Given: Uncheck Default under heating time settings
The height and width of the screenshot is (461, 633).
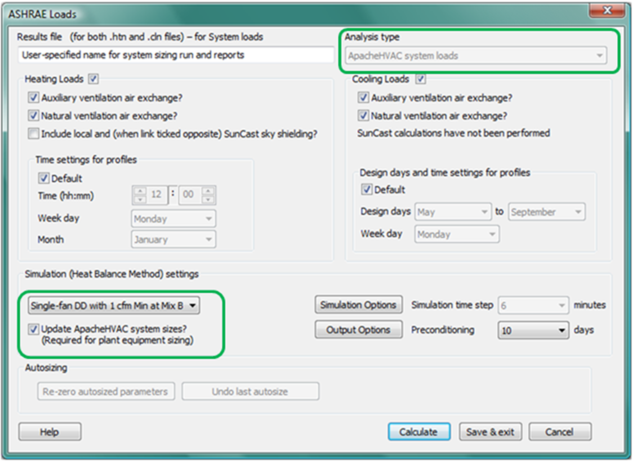Looking at the screenshot, I should coord(43,179).
